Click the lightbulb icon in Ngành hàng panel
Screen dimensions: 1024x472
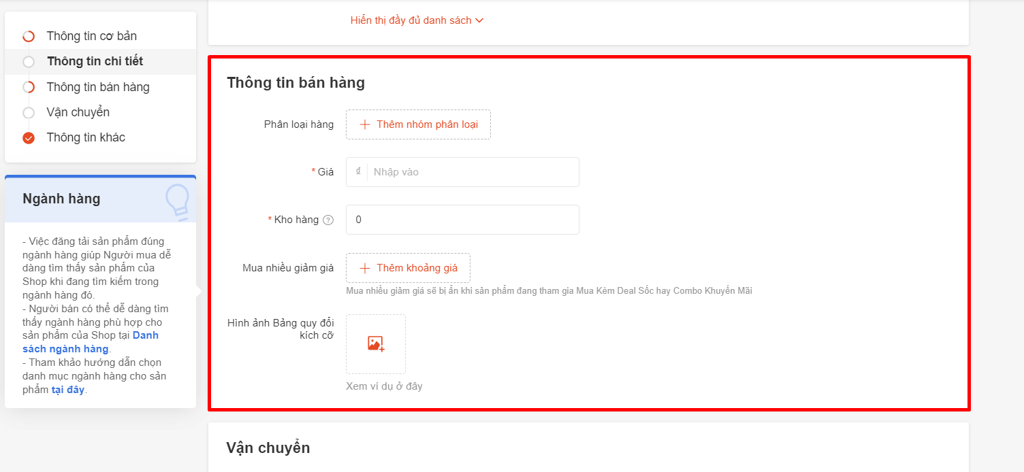pyautogui.click(x=178, y=200)
